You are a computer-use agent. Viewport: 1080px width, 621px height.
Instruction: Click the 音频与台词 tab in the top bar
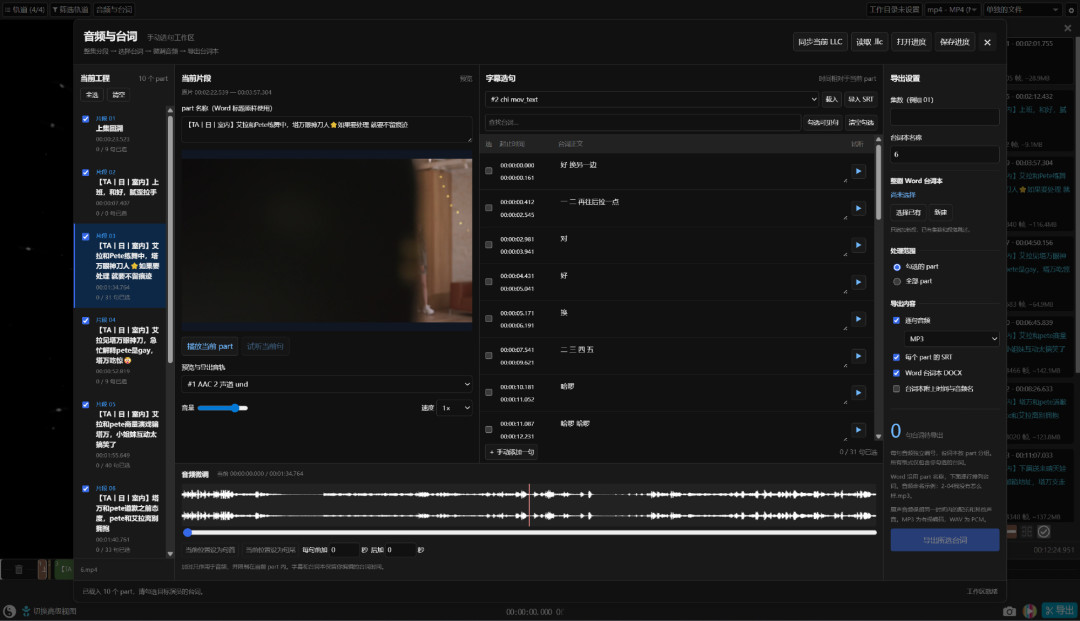114,10
